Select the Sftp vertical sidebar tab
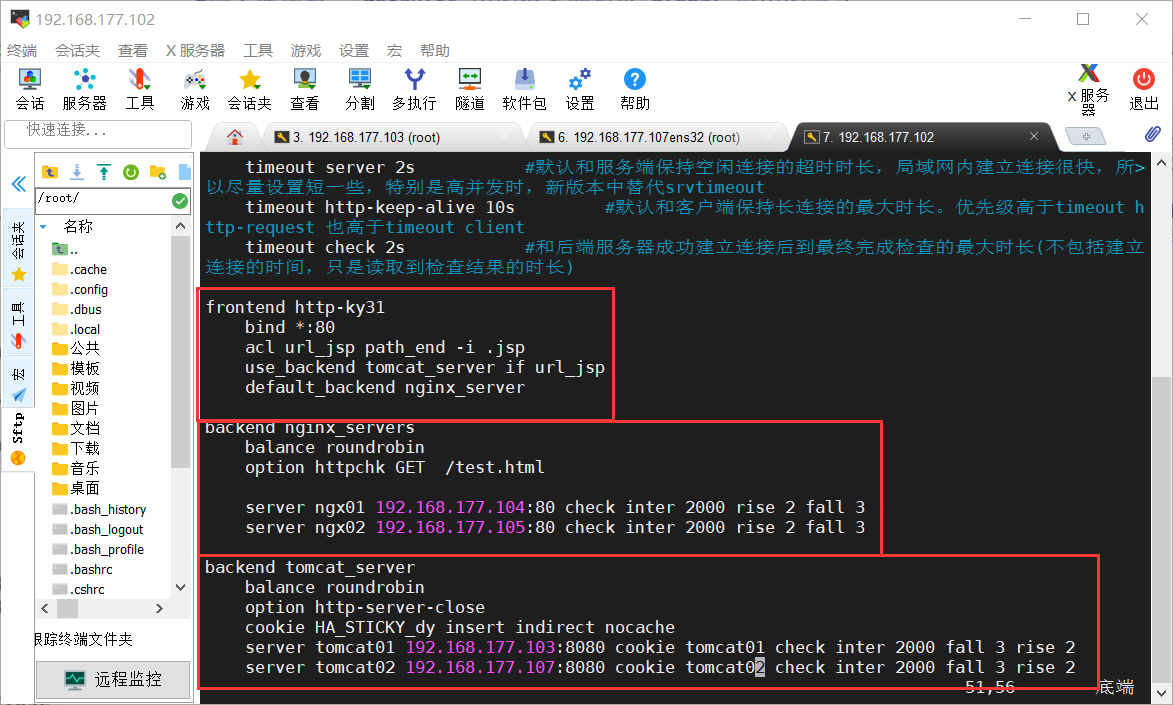Viewport: 1173px width, 705px height. tap(18, 438)
